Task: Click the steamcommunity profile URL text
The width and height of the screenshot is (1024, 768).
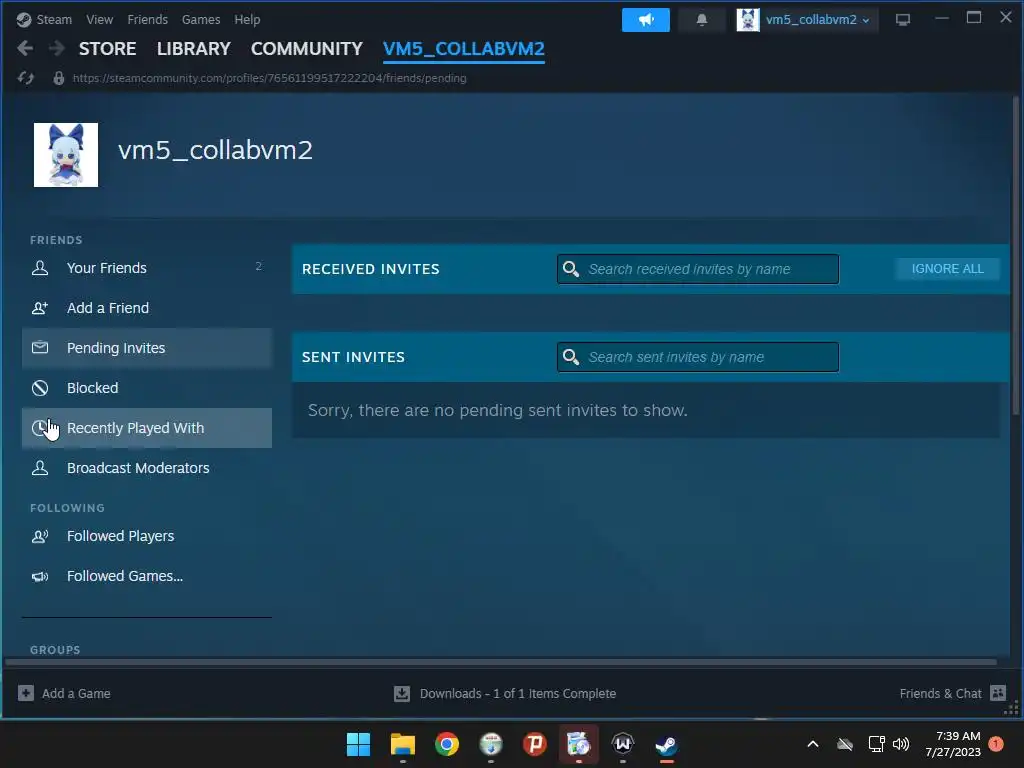Action: coord(269,78)
